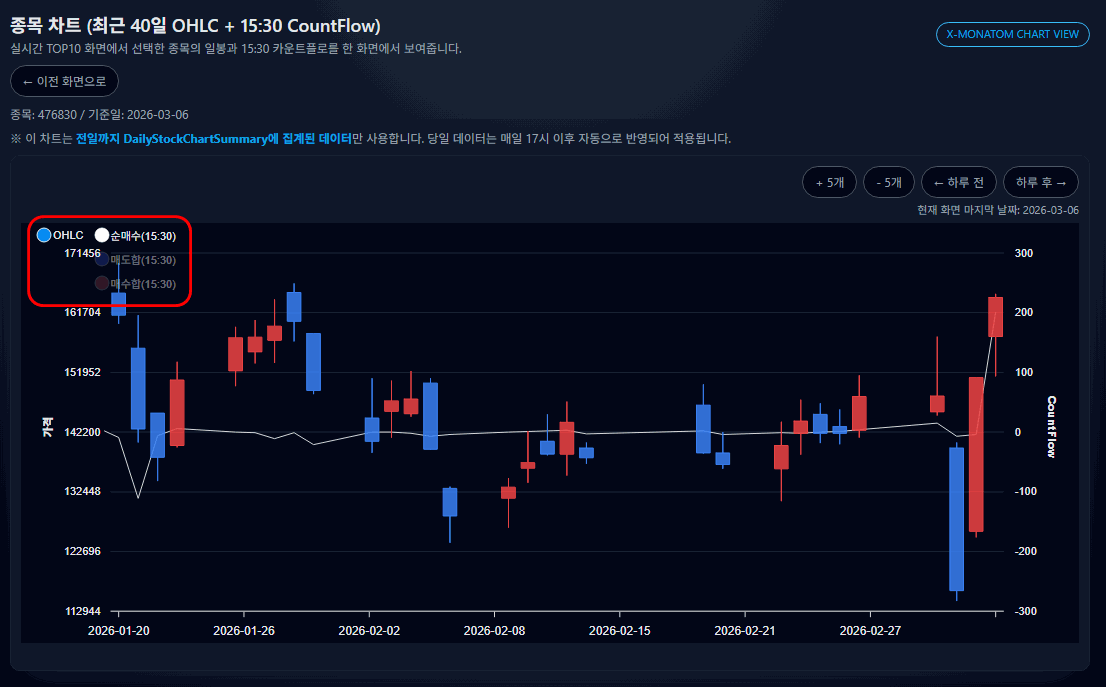Go back one day with ← 하루 전
This screenshot has width=1106, height=687.
pos(958,182)
